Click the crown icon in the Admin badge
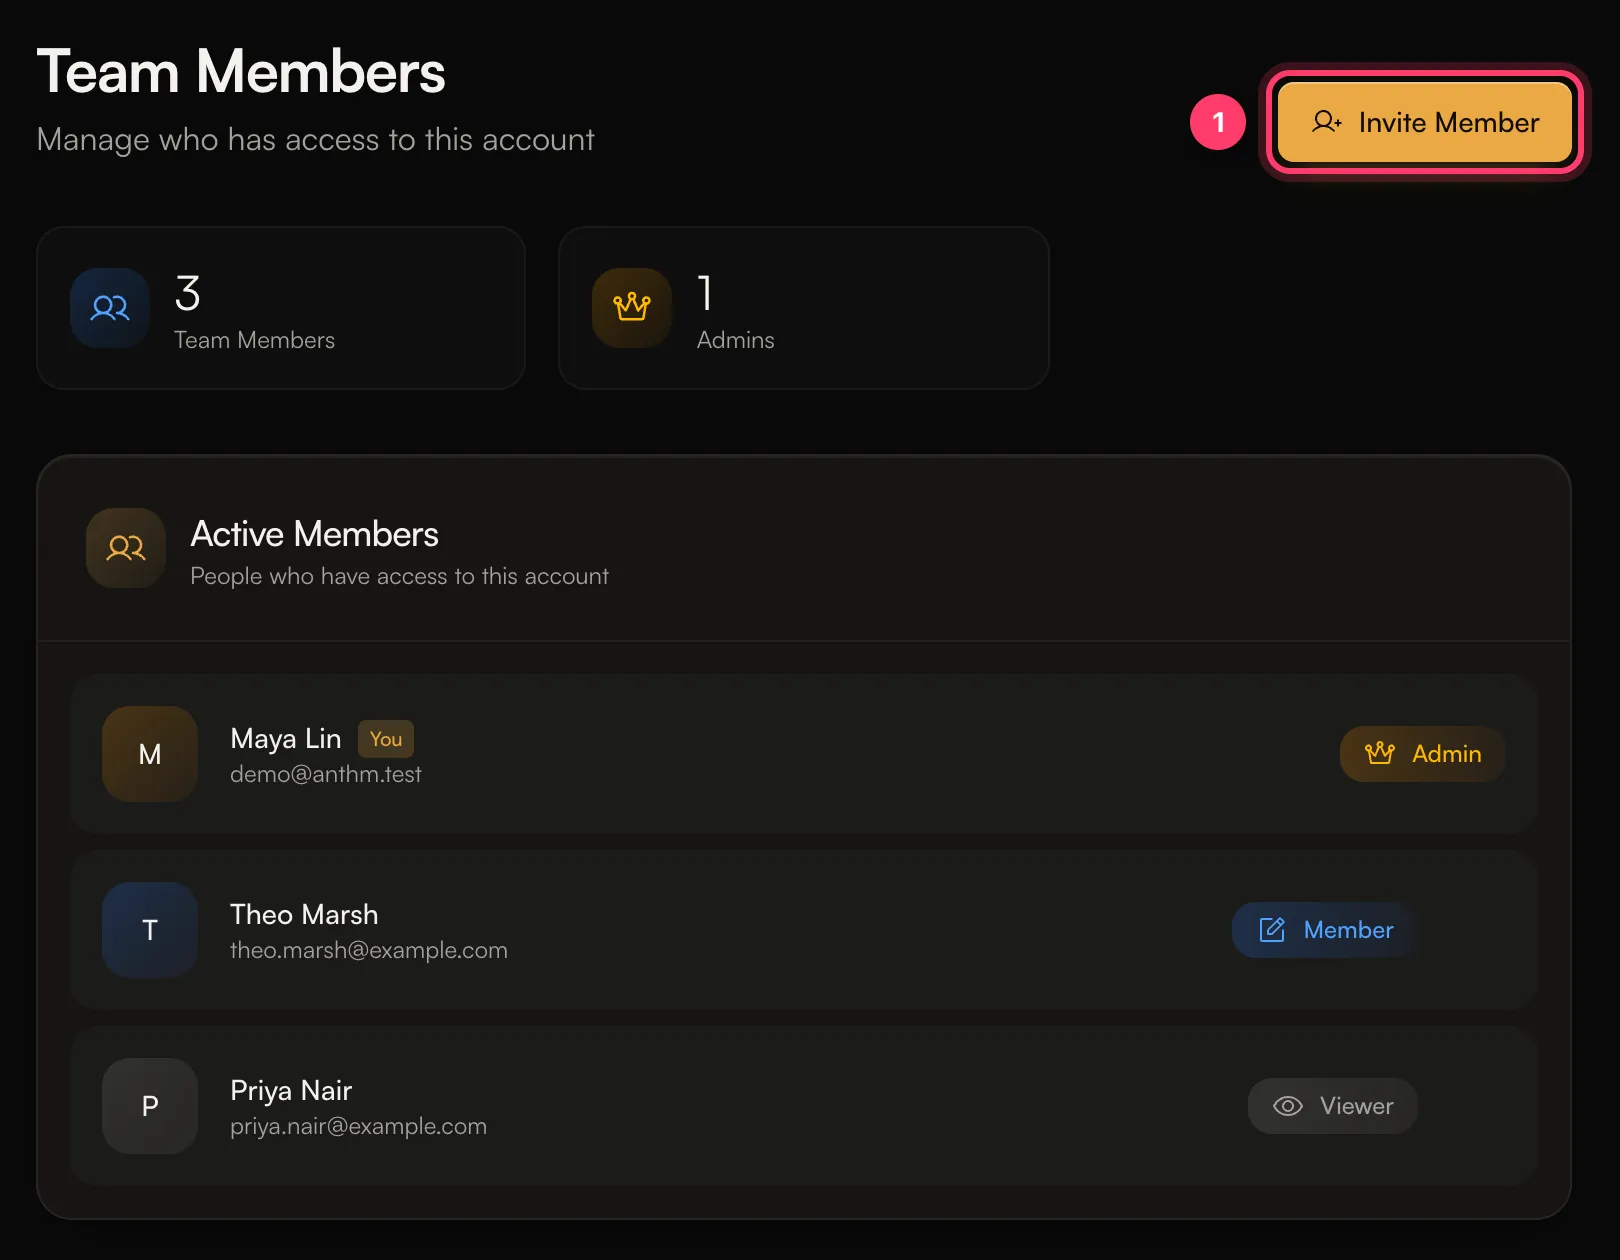The height and width of the screenshot is (1260, 1620). (x=1380, y=753)
